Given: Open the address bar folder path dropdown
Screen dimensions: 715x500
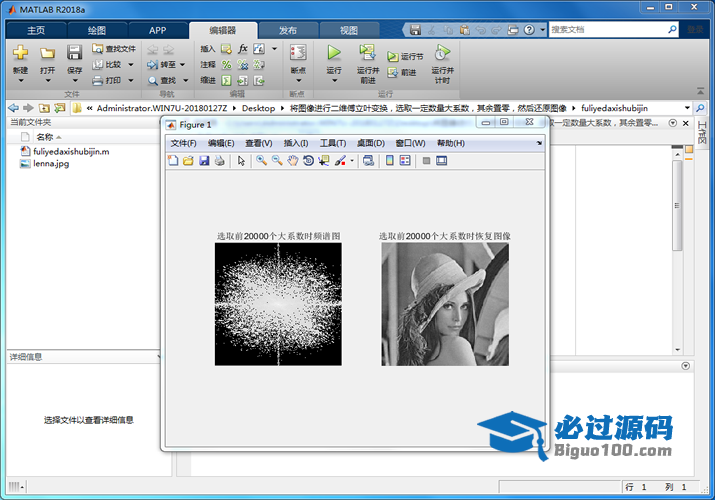Looking at the screenshot, I should point(688,107).
